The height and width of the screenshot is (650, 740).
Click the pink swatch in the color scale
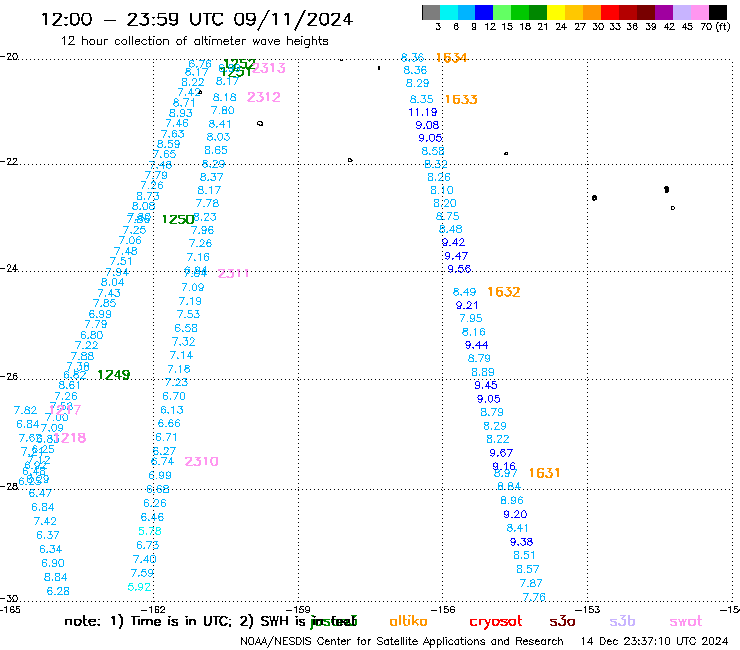pos(699,12)
